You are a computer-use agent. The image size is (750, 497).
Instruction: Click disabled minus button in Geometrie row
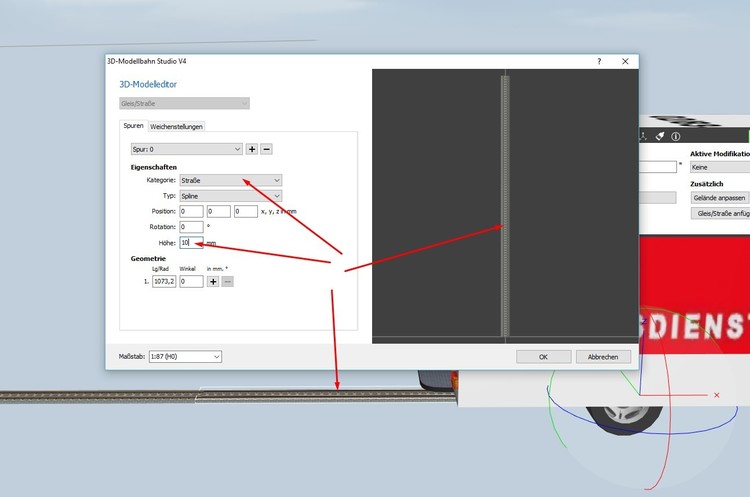228,282
